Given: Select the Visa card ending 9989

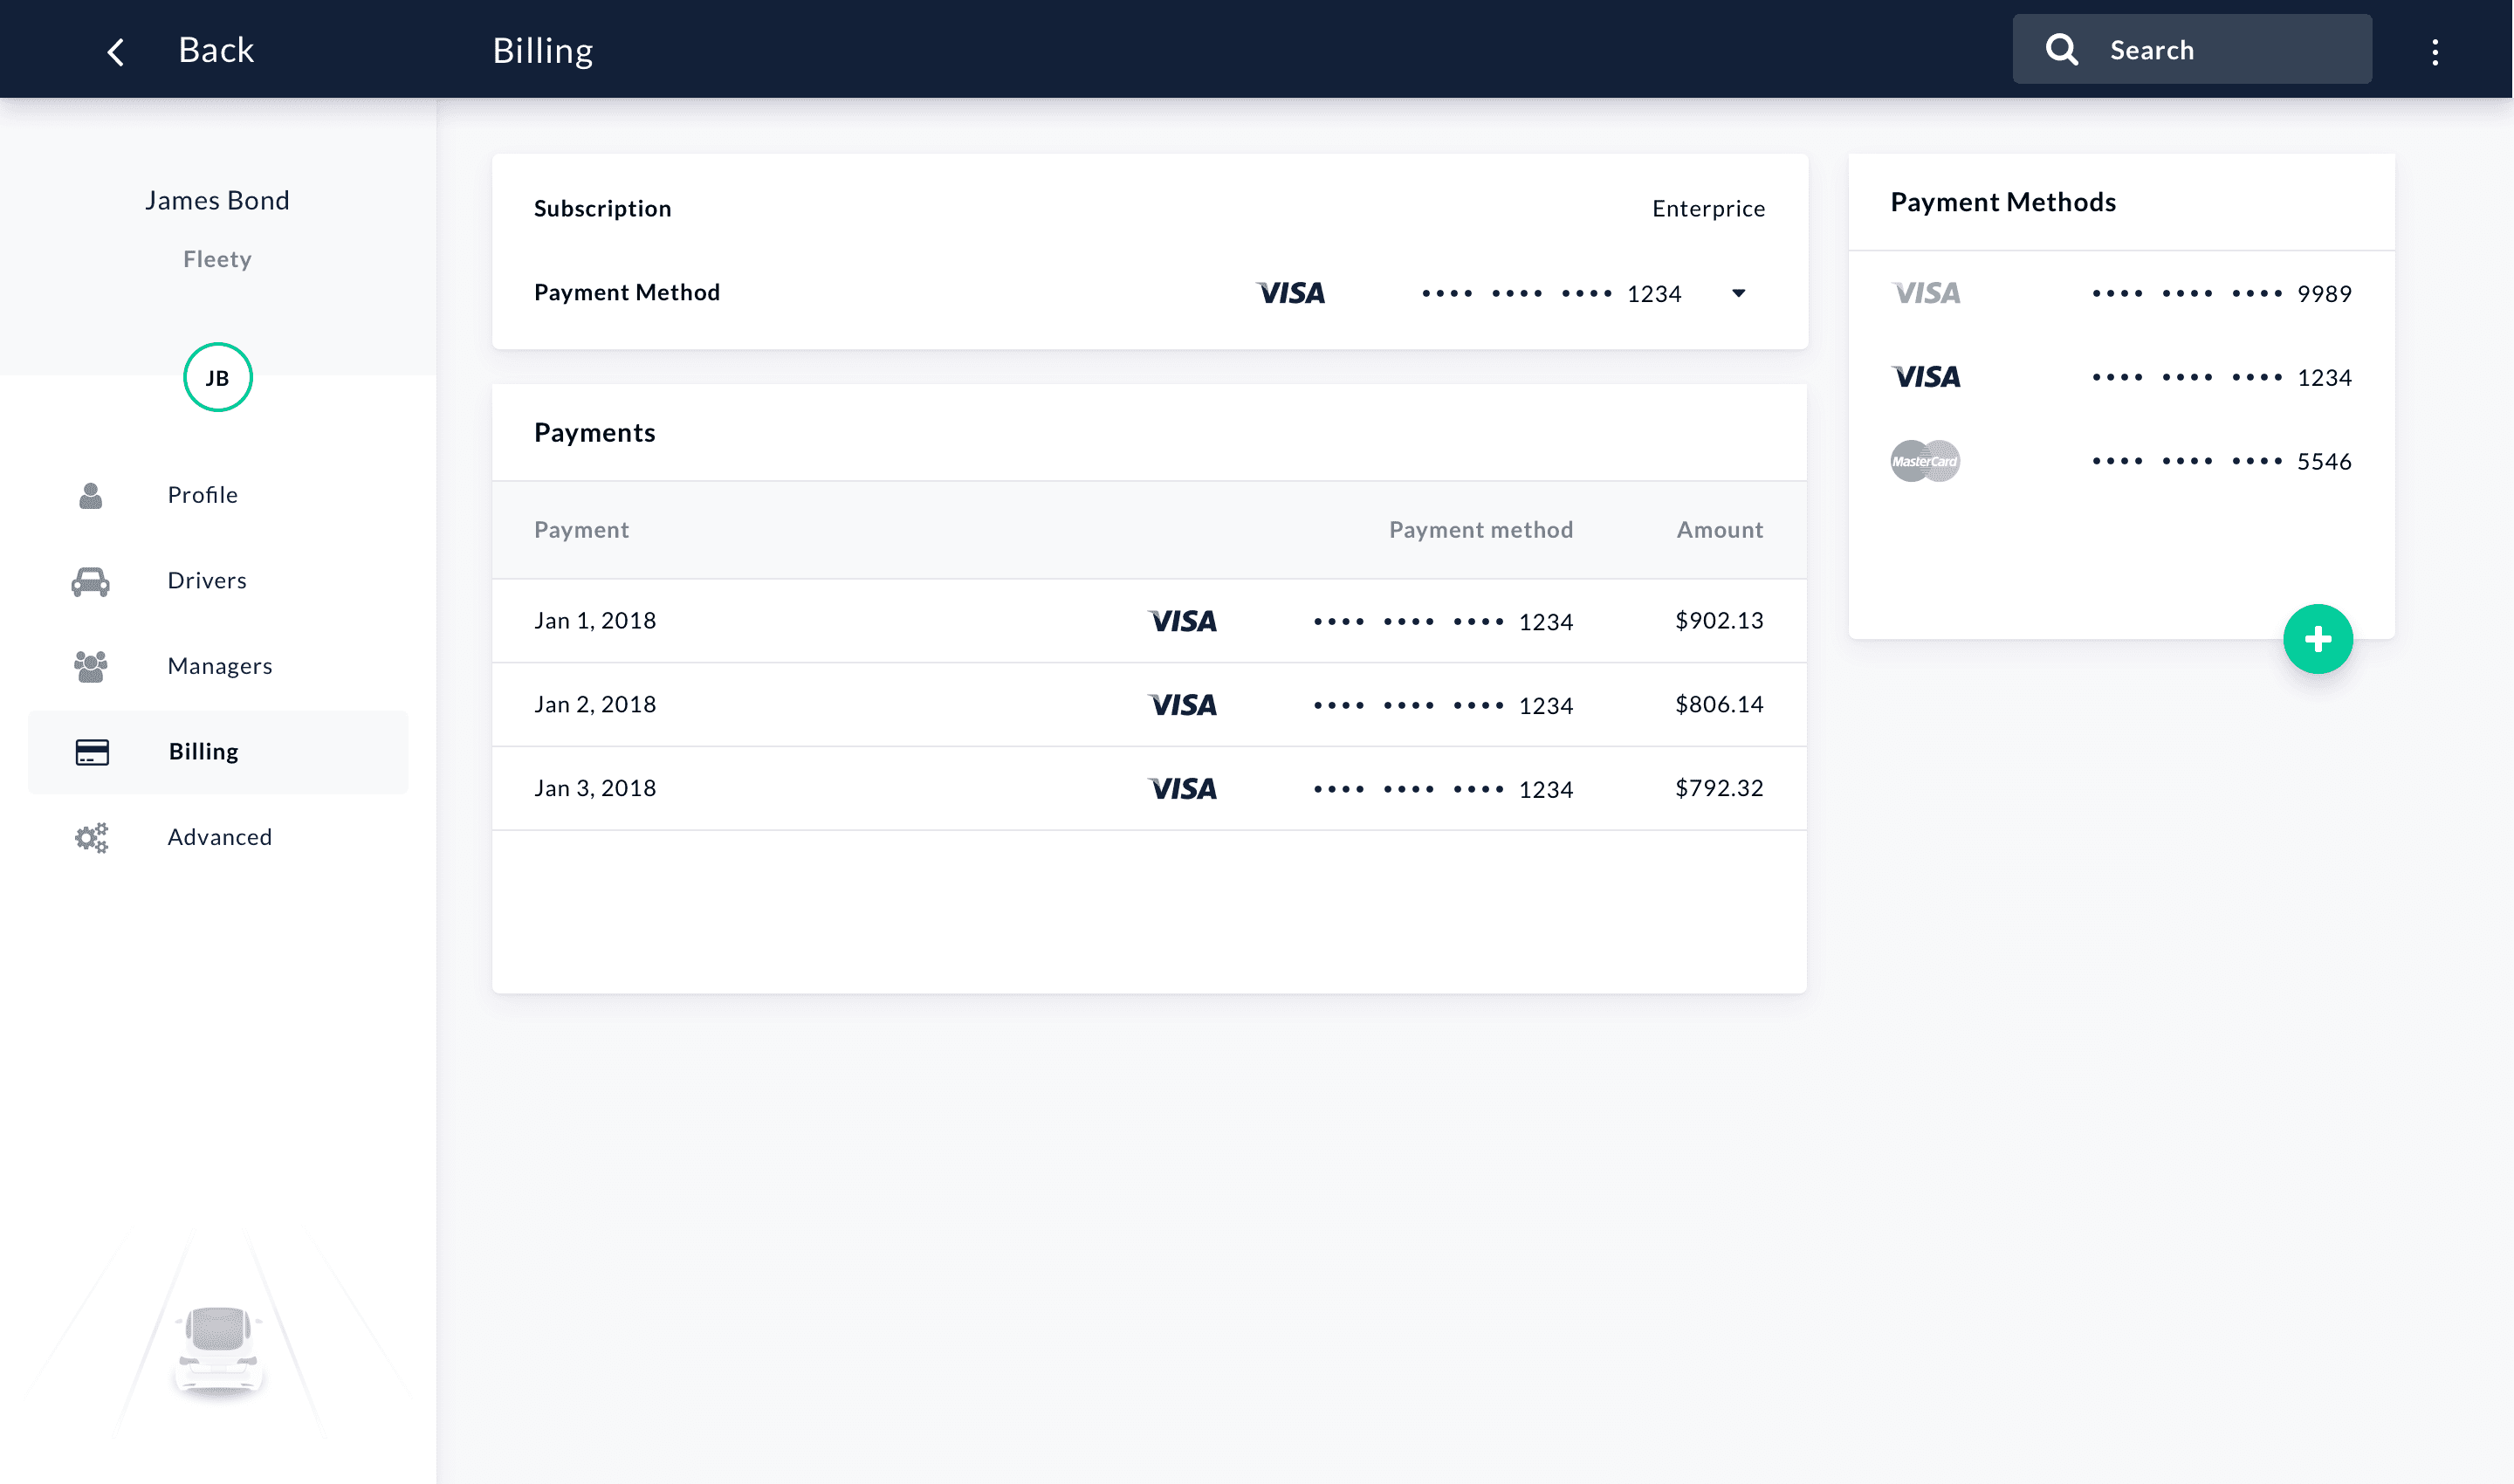Looking at the screenshot, I should (x=2120, y=293).
